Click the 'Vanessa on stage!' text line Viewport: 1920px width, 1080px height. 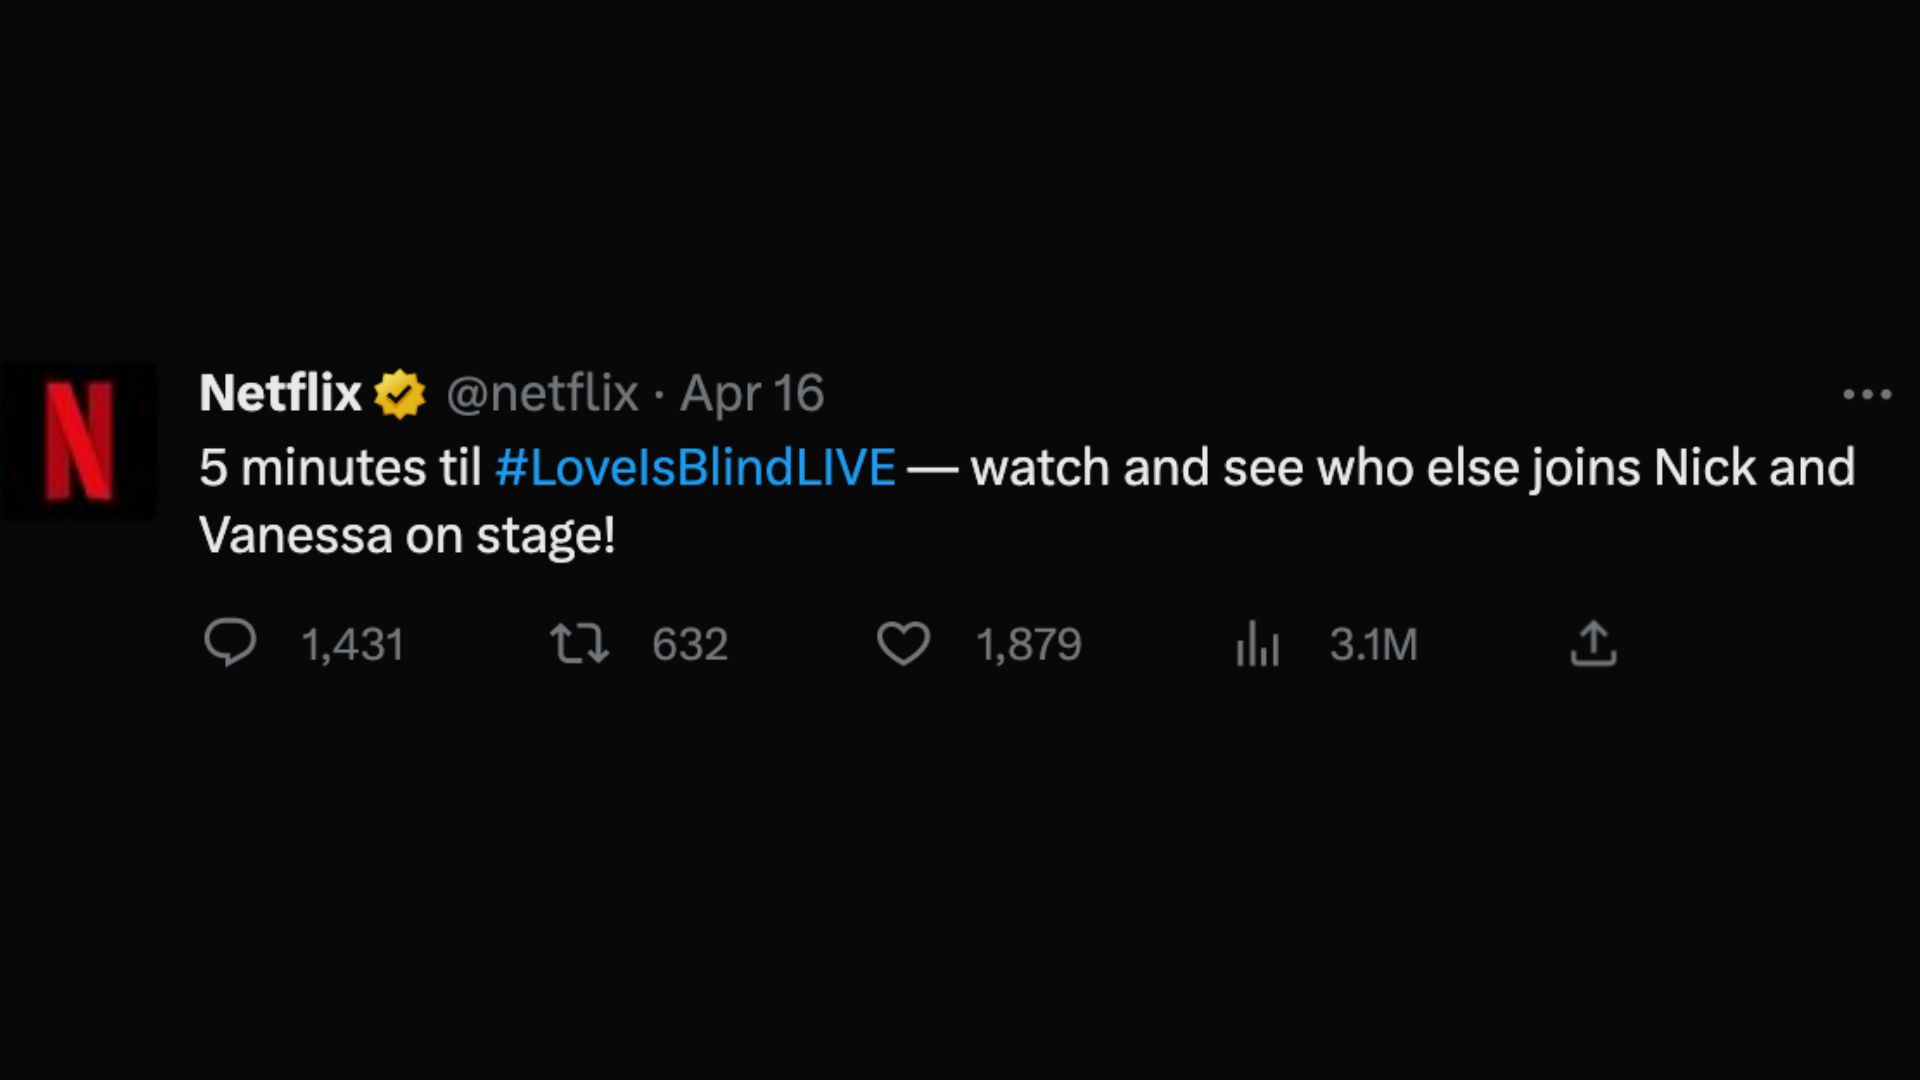point(406,536)
